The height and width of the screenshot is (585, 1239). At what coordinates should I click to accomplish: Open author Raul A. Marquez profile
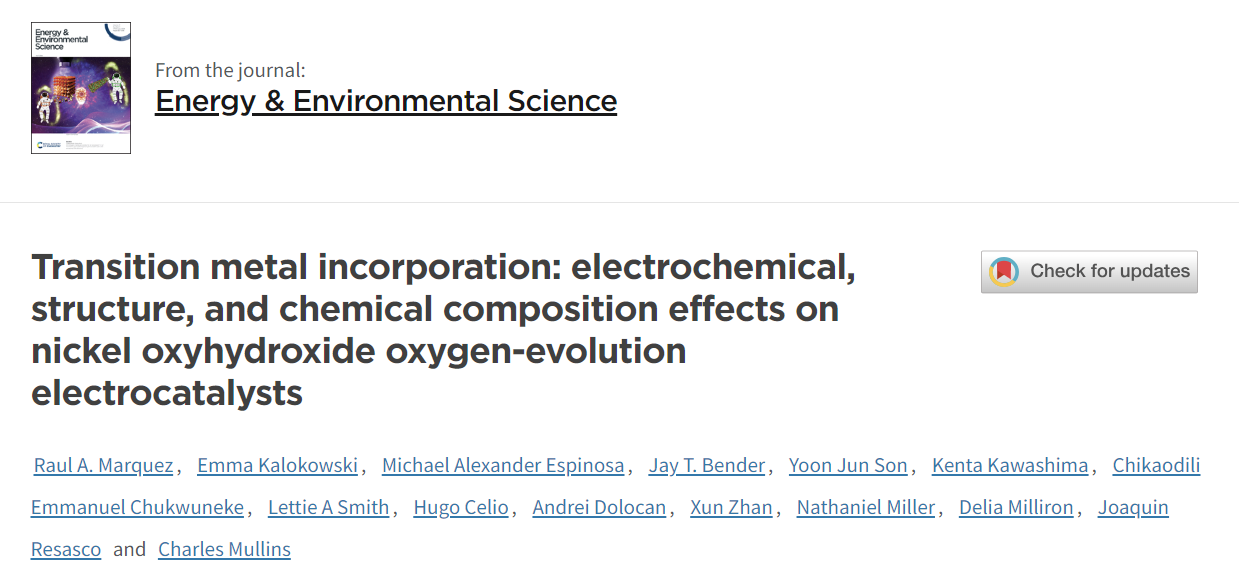coord(105,465)
